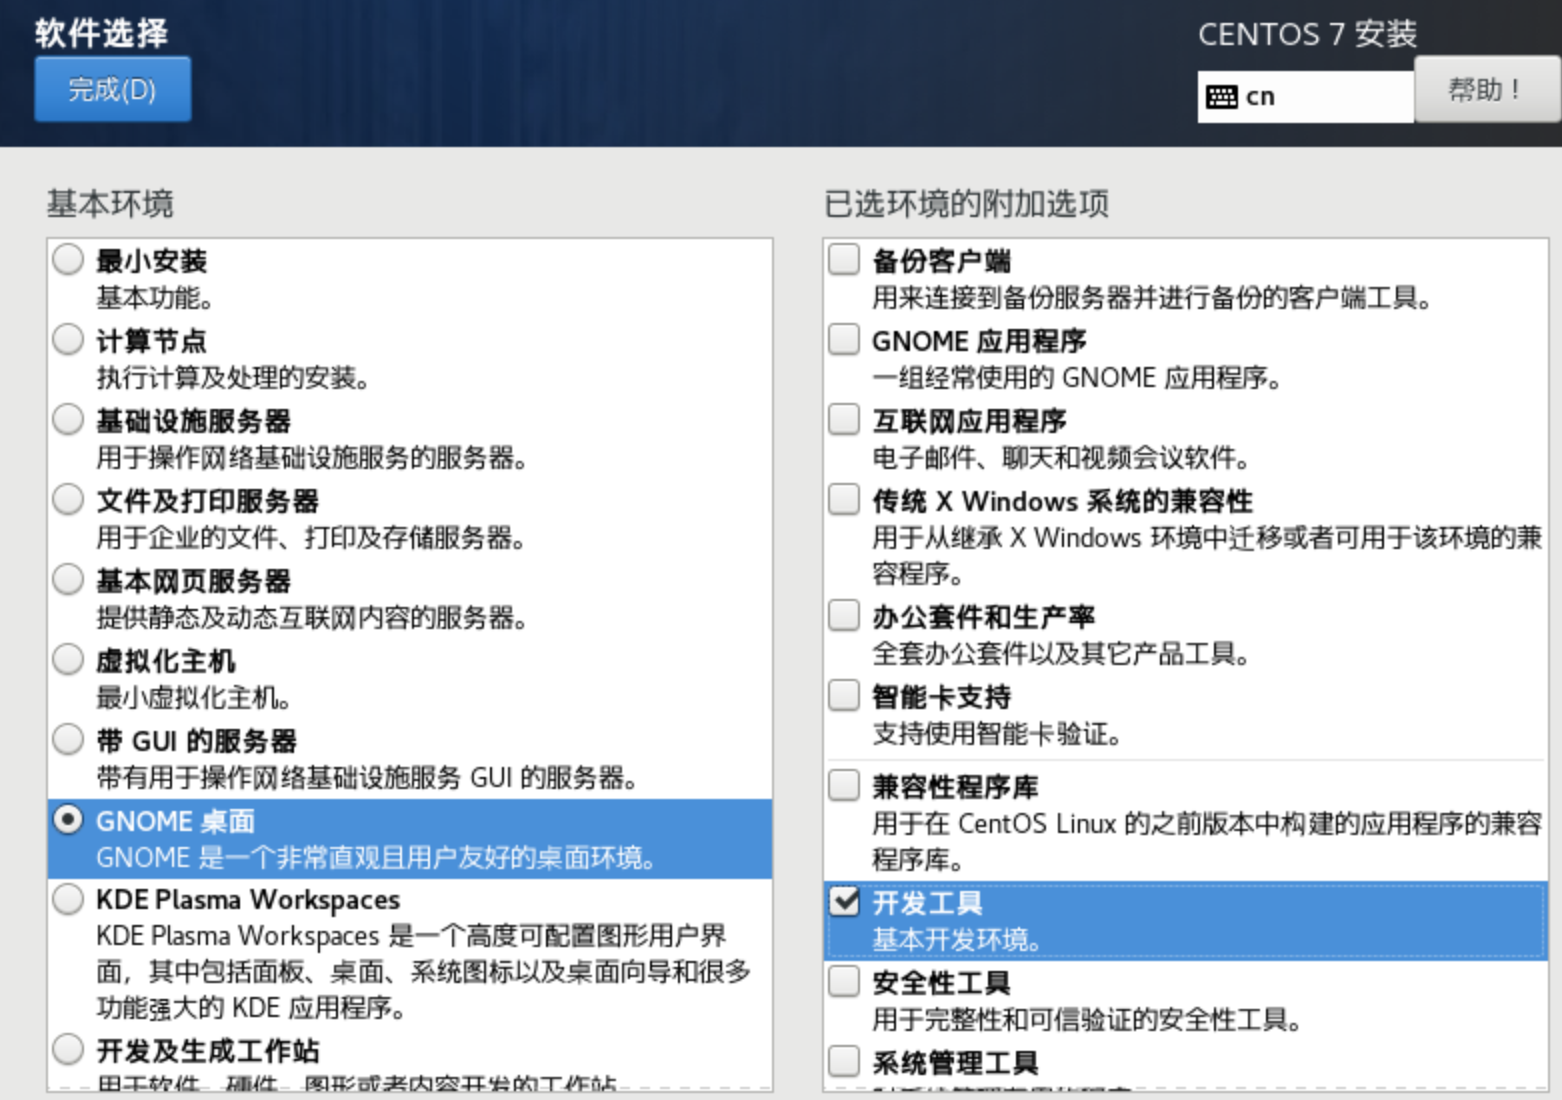Click the 最小安装 environment label
The width and height of the screenshot is (1562, 1100).
(x=151, y=261)
